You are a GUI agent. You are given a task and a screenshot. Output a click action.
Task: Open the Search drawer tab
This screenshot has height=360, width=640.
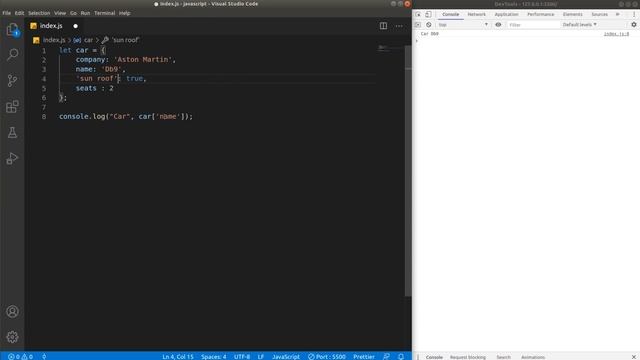coord(503,357)
